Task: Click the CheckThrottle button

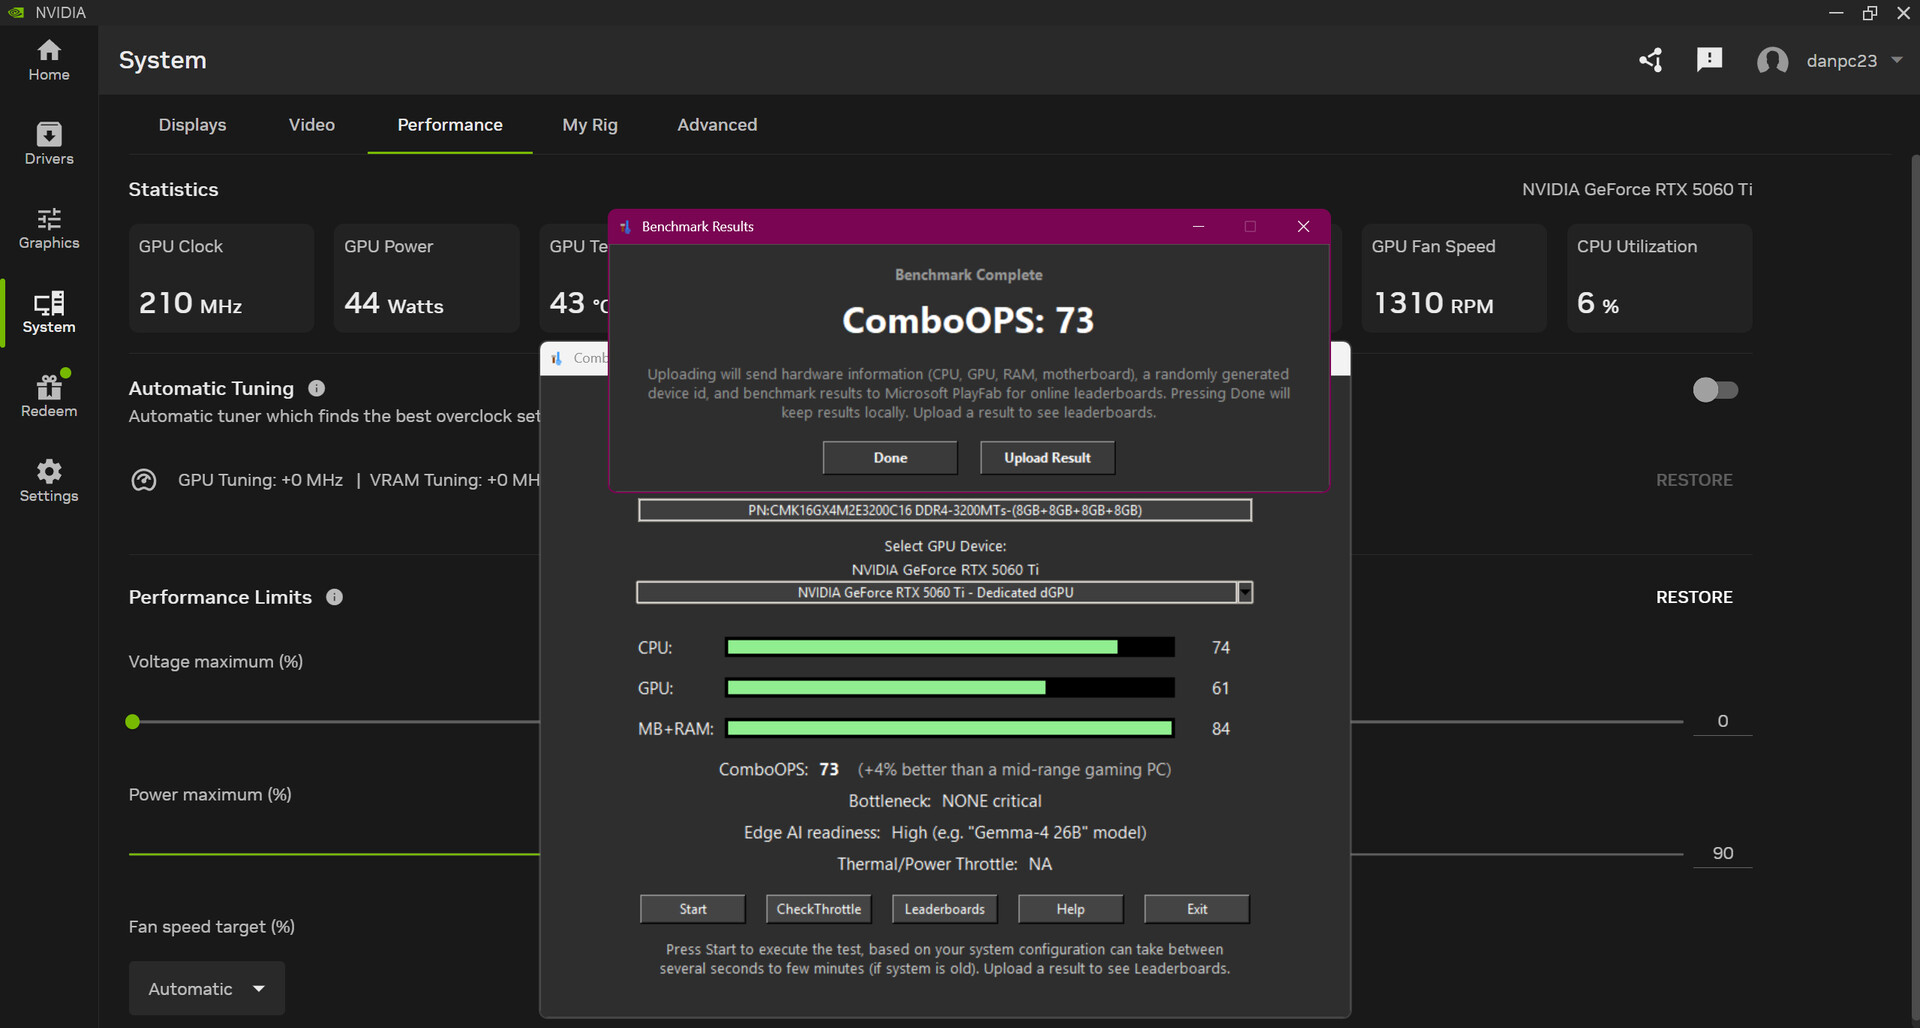Action: pos(819,909)
